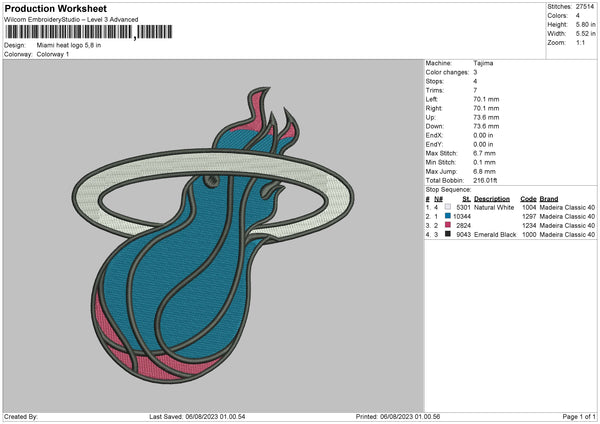
Task: Click the Colorway 1 text
Action: point(54,54)
